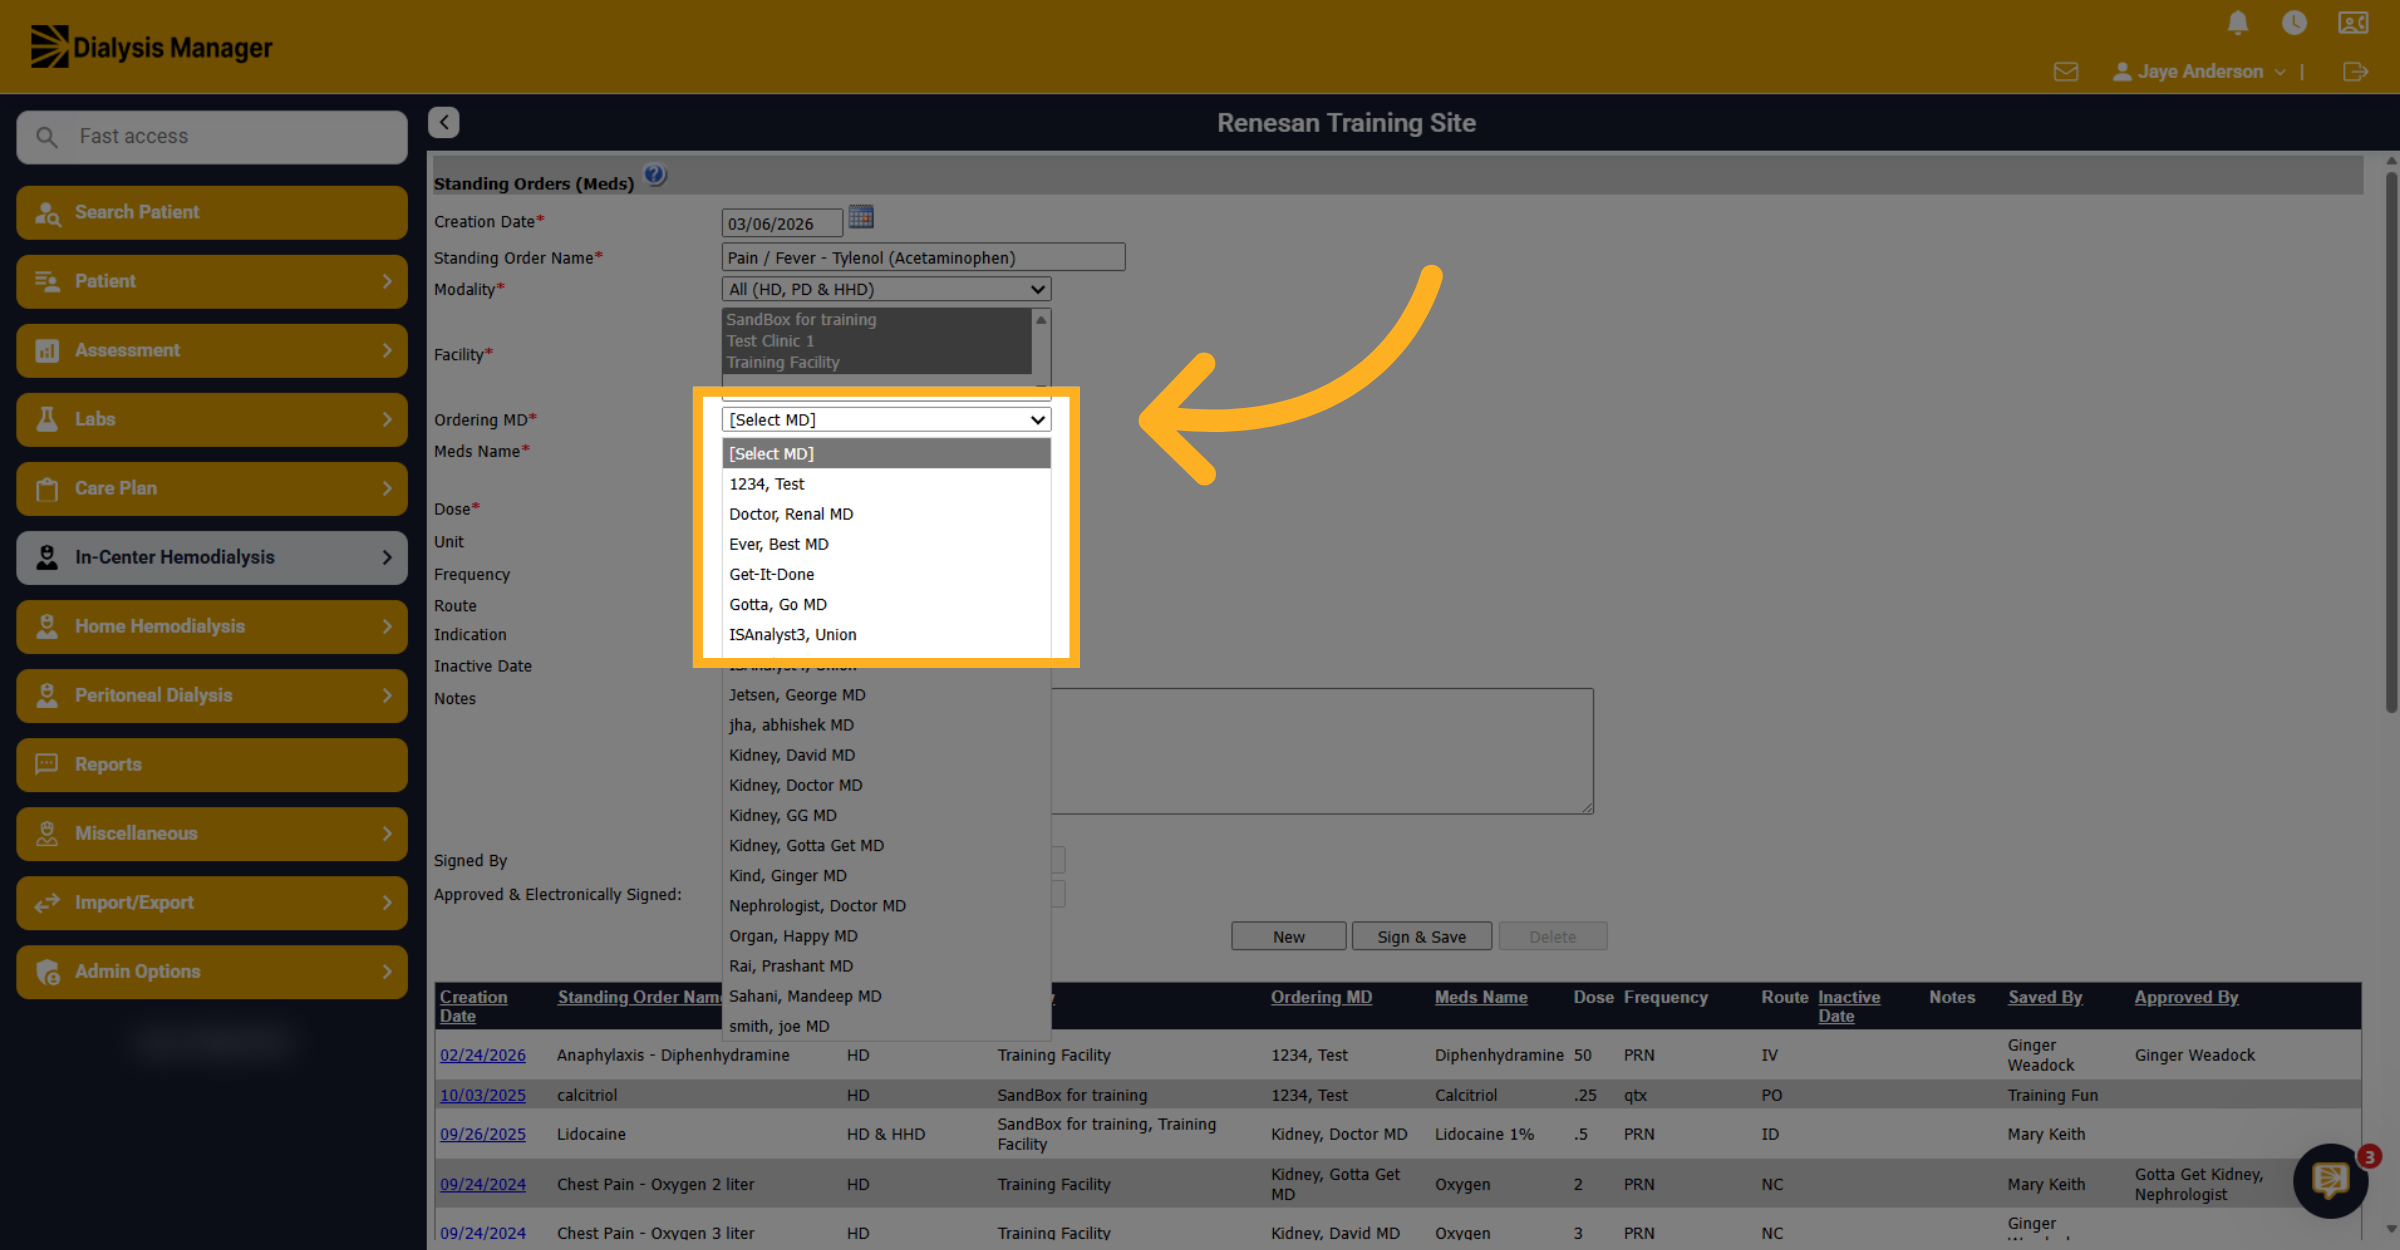The width and height of the screenshot is (2400, 1250).
Task: Expand the Labs sidebar menu
Action: 212,419
